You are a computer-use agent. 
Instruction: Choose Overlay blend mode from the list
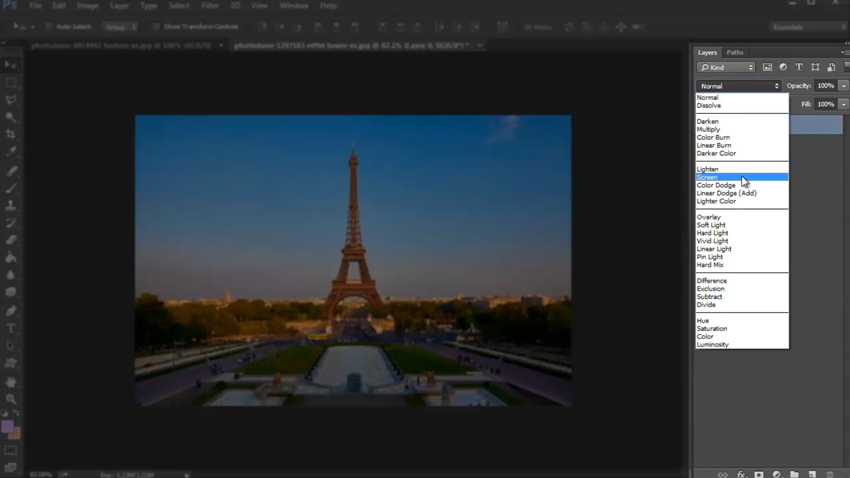(x=709, y=217)
